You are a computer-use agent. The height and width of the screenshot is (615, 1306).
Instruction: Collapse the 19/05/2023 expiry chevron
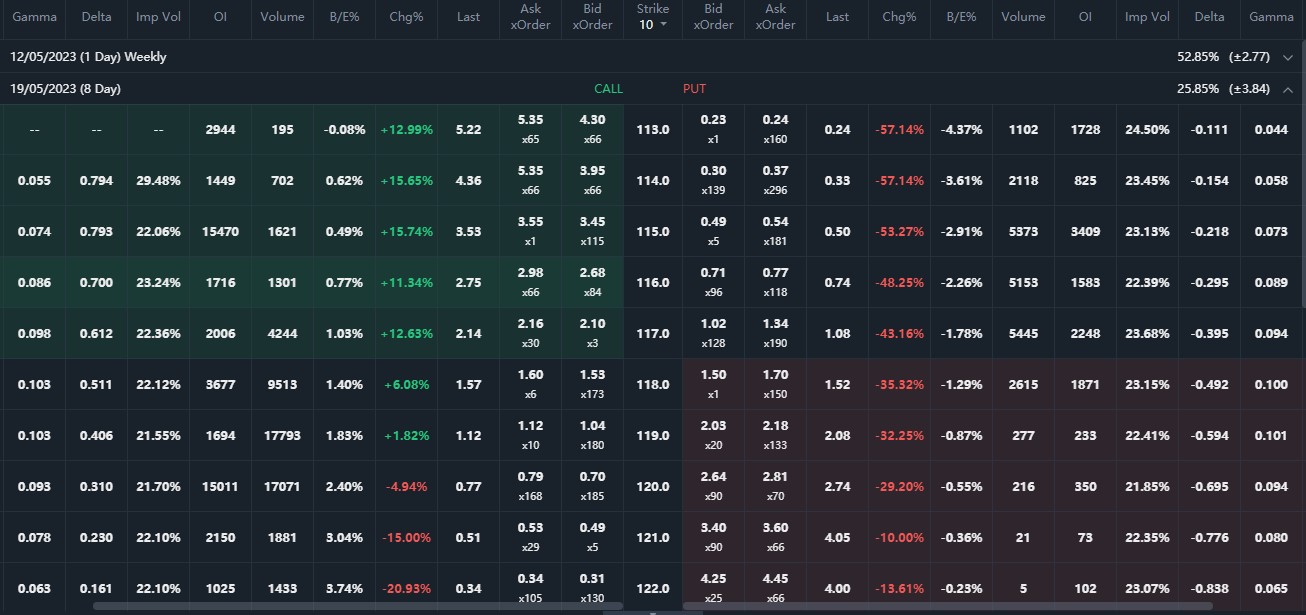click(1288, 89)
